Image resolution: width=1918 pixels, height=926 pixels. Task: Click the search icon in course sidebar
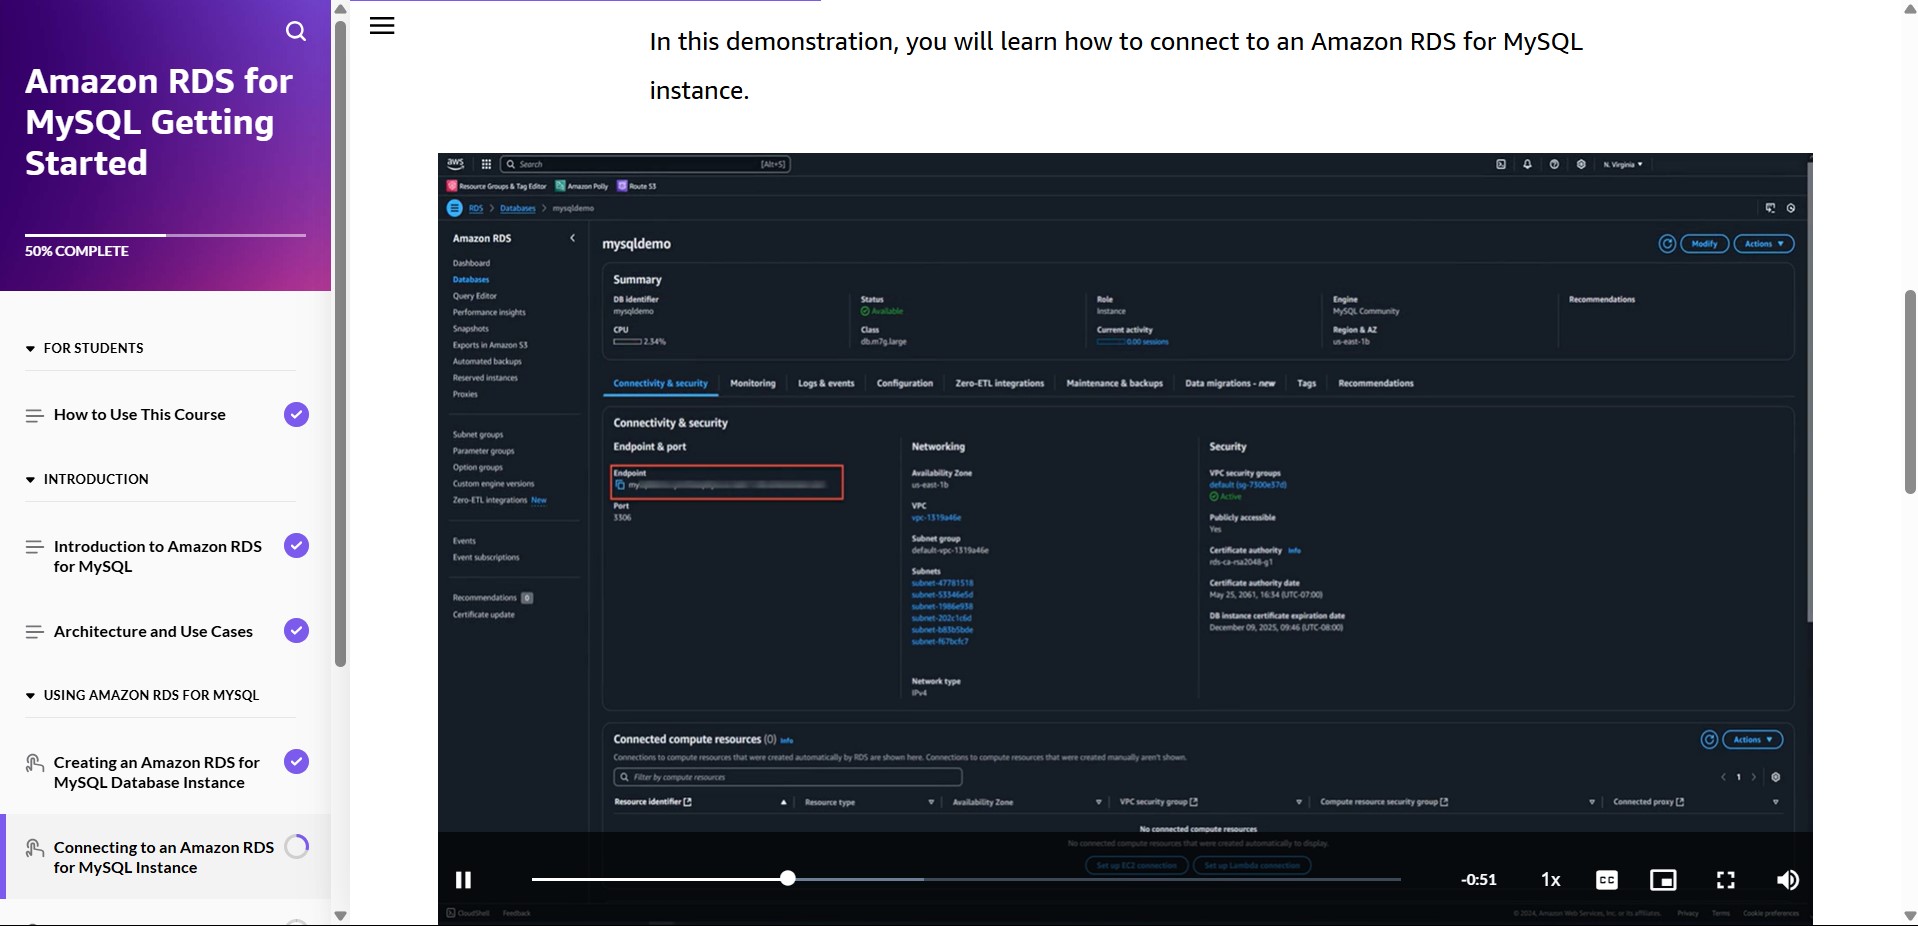pos(296,31)
